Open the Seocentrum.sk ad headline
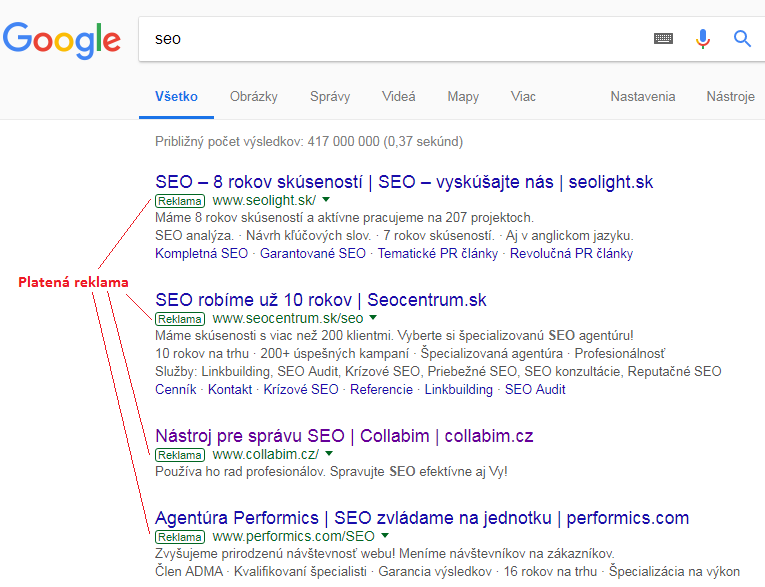Screen dimensions: 765x587 [x=321, y=300]
